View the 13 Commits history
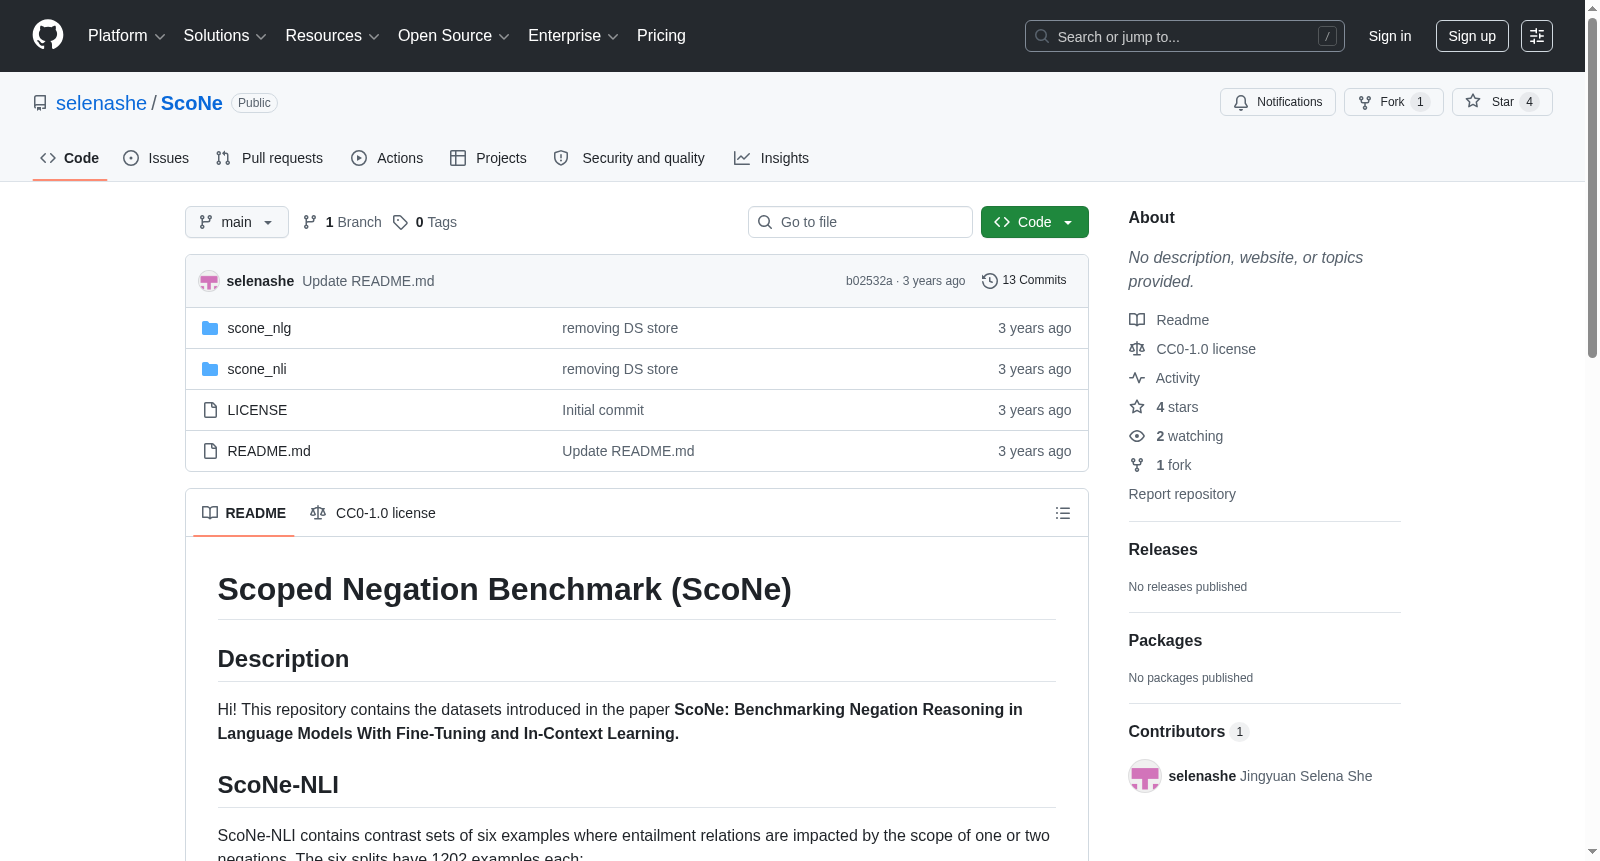1600x861 pixels. tap(1024, 280)
